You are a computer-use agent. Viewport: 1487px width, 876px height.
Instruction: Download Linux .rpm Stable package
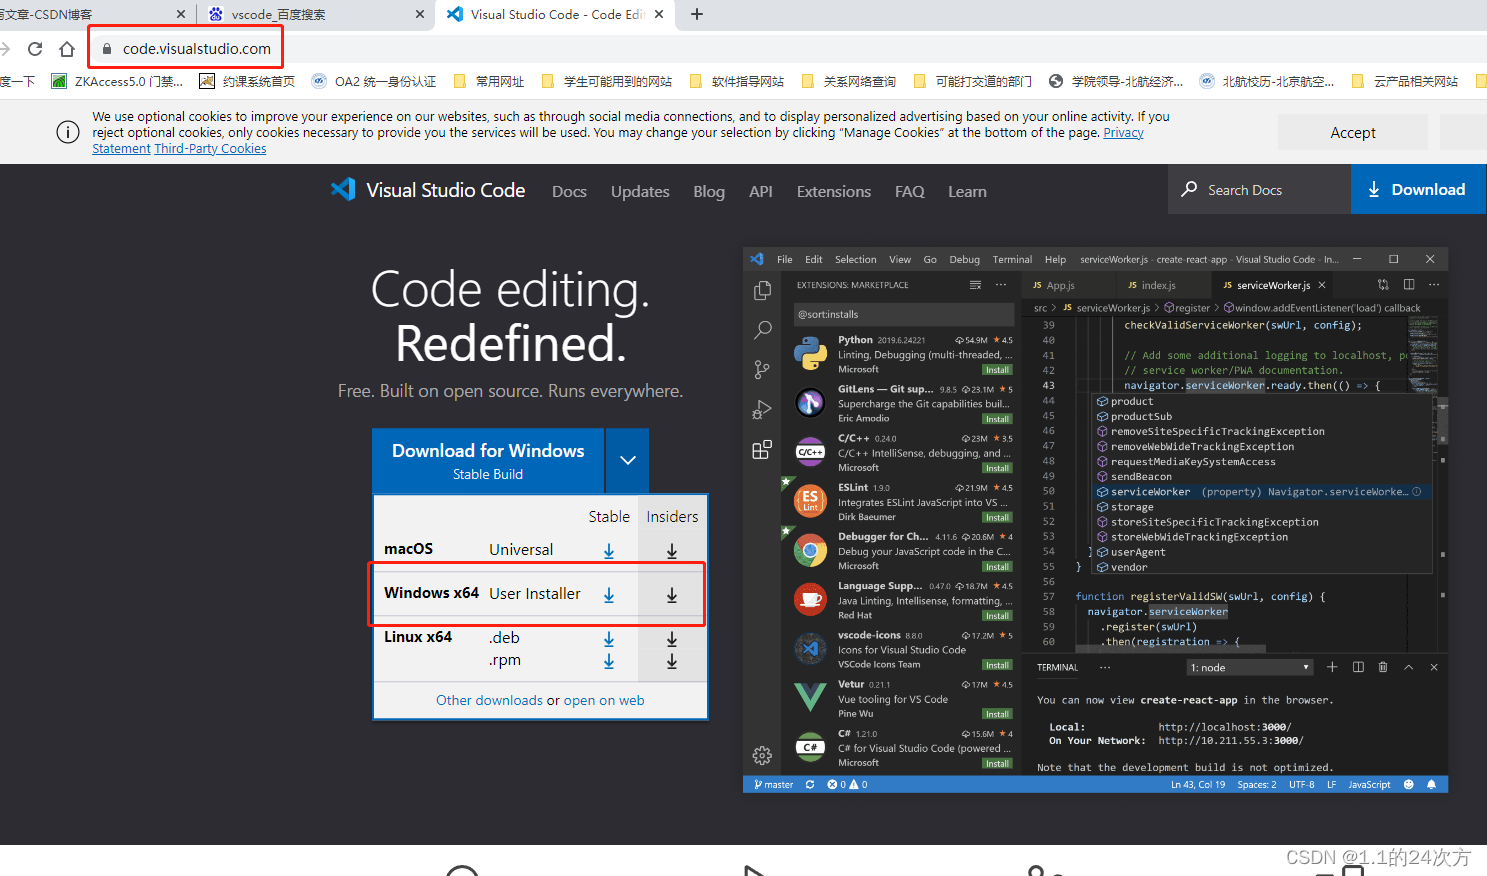pyautogui.click(x=609, y=661)
